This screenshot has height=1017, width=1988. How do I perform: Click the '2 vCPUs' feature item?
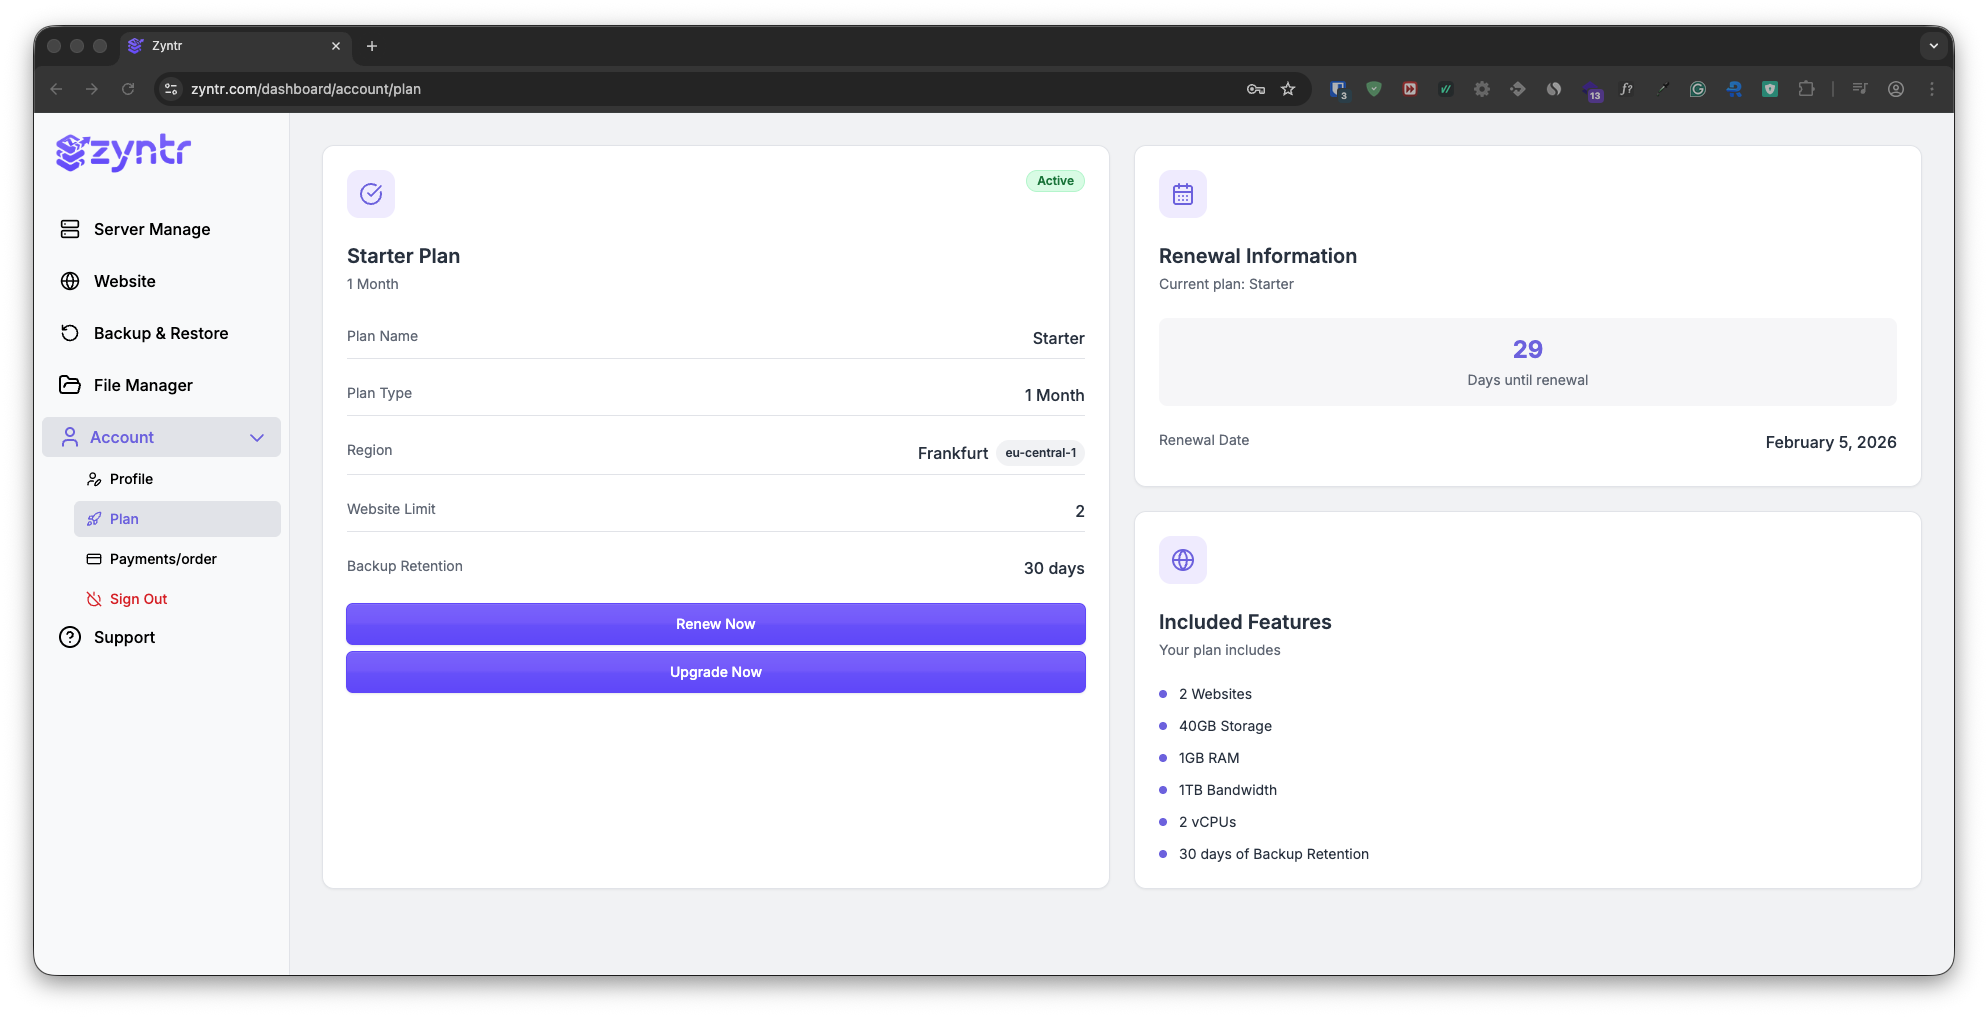pos(1207,822)
